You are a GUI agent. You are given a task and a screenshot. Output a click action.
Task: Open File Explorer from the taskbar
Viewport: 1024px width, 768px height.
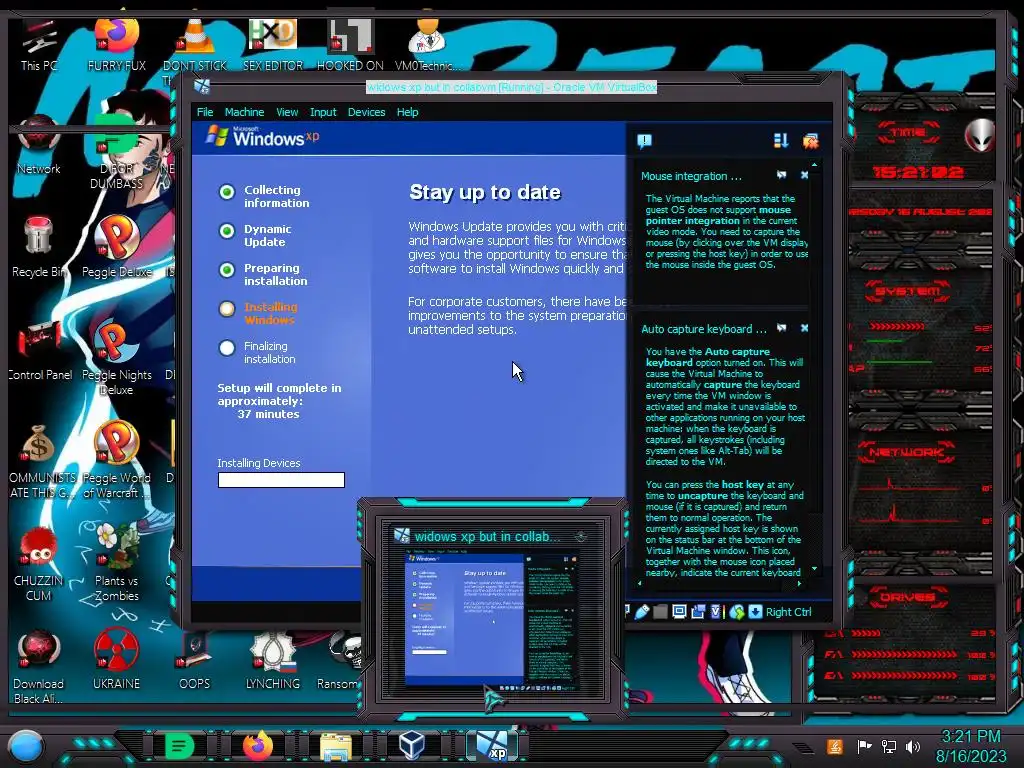tap(336, 746)
